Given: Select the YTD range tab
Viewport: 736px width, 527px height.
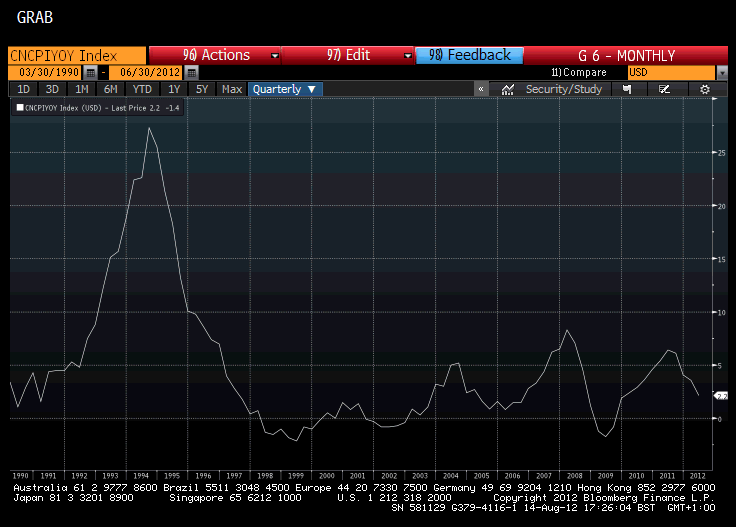Looking at the screenshot, I should coord(142,89).
